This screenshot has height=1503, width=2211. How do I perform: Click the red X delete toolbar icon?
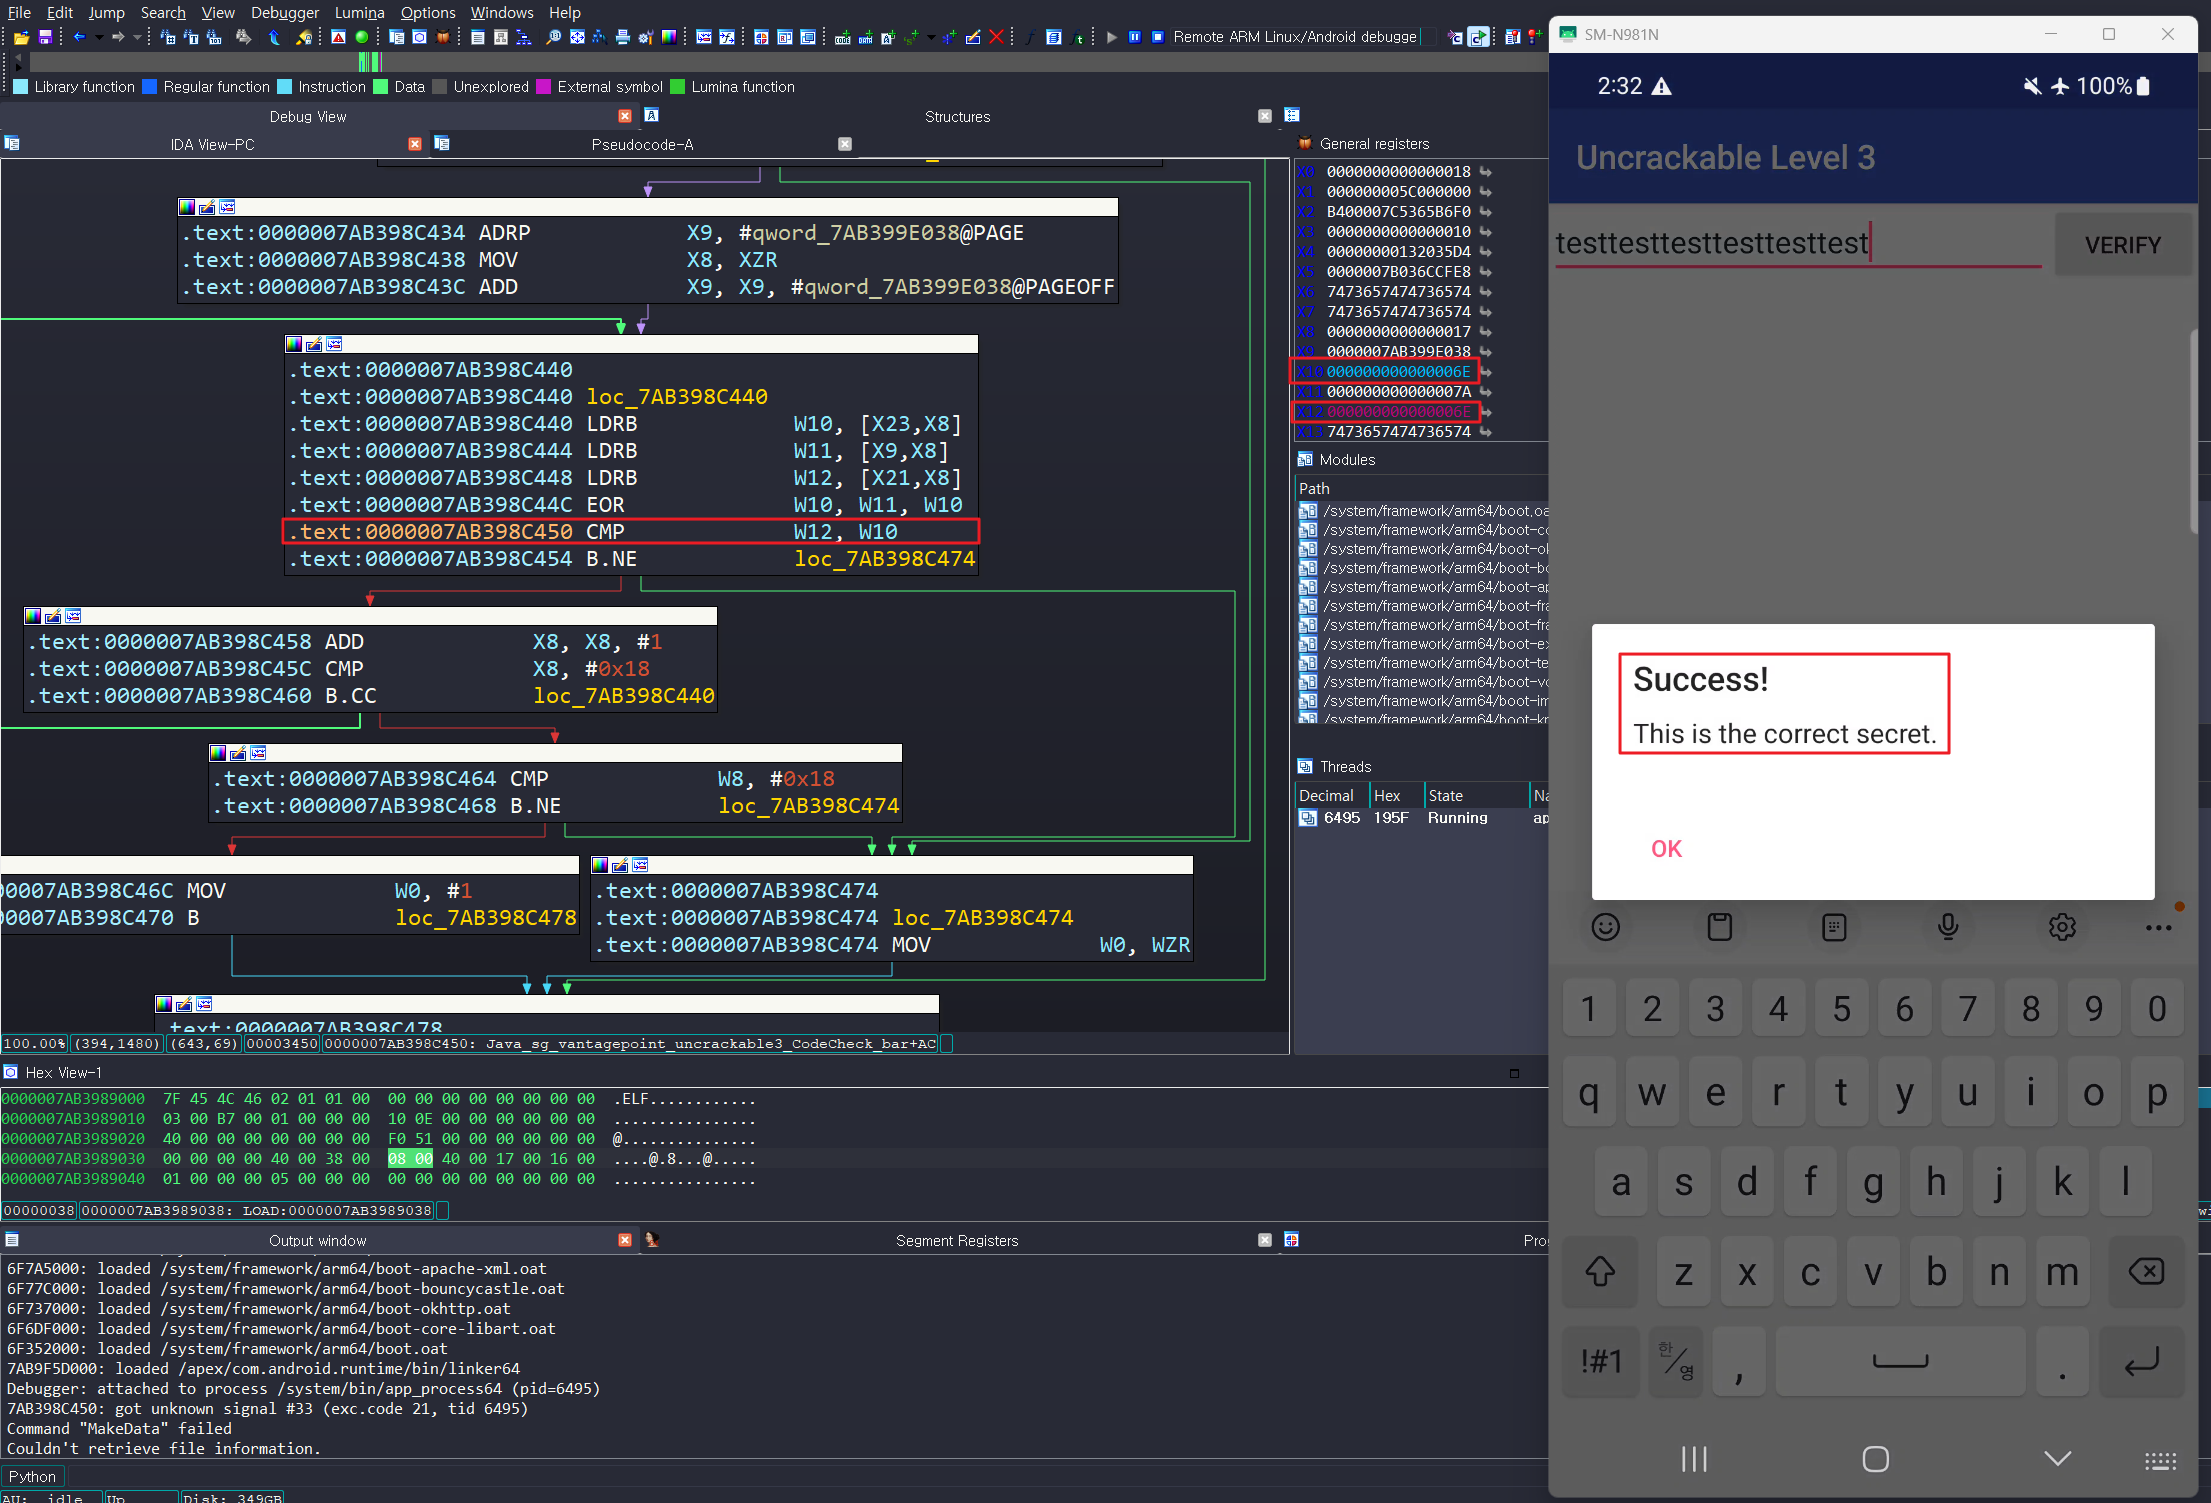coord(996,37)
